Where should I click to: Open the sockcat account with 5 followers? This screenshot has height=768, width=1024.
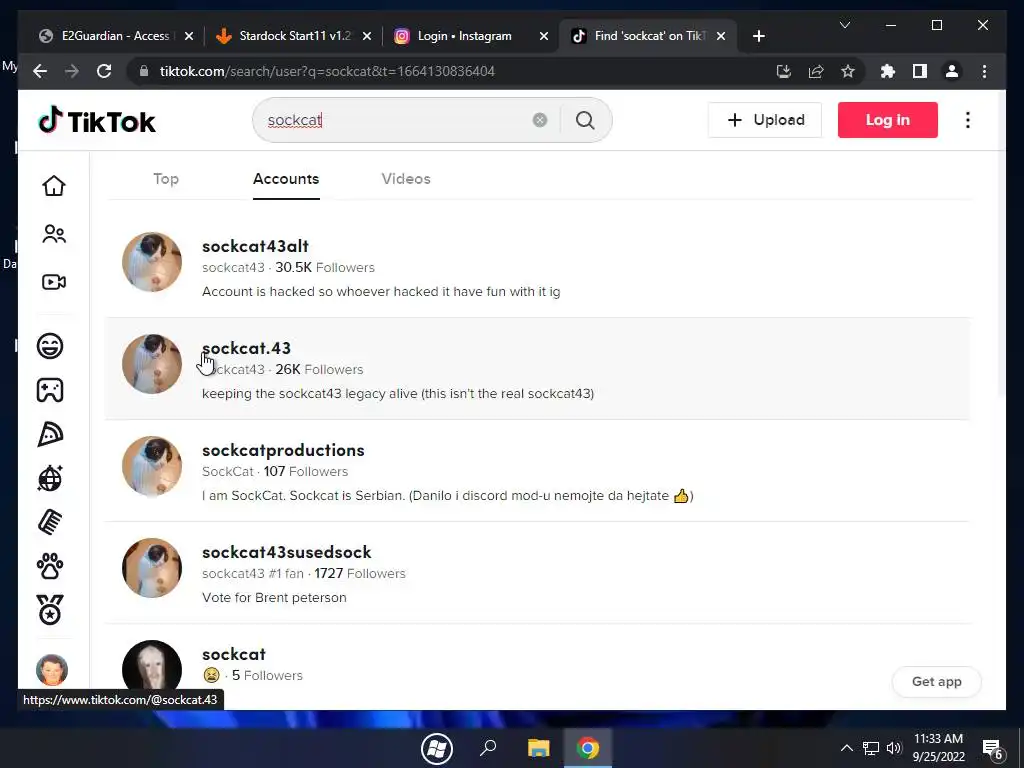tap(234, 654)
